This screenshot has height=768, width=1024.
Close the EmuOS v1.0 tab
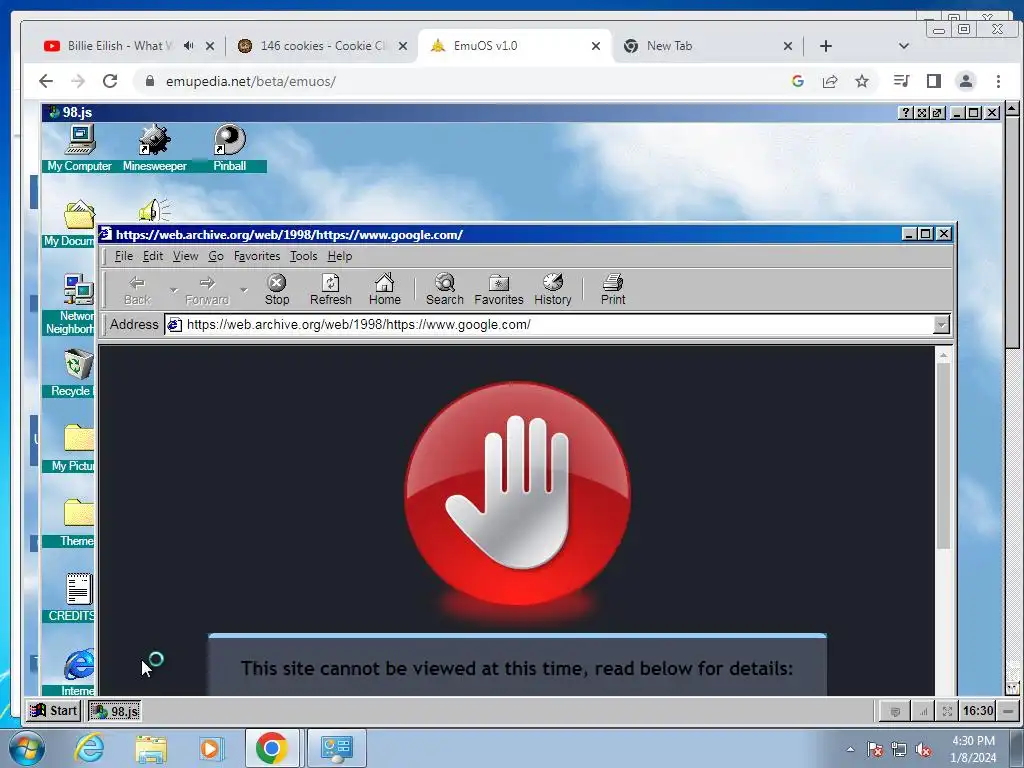click(x=596, y=46)
